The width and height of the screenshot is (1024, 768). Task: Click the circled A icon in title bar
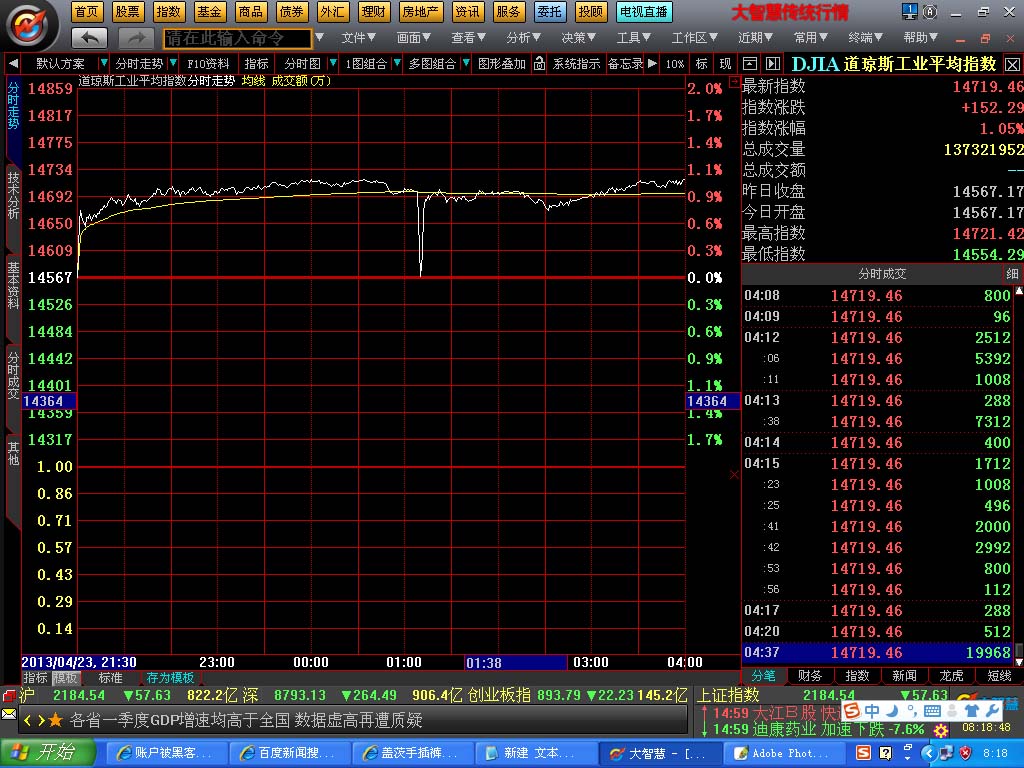coord(930,12)
